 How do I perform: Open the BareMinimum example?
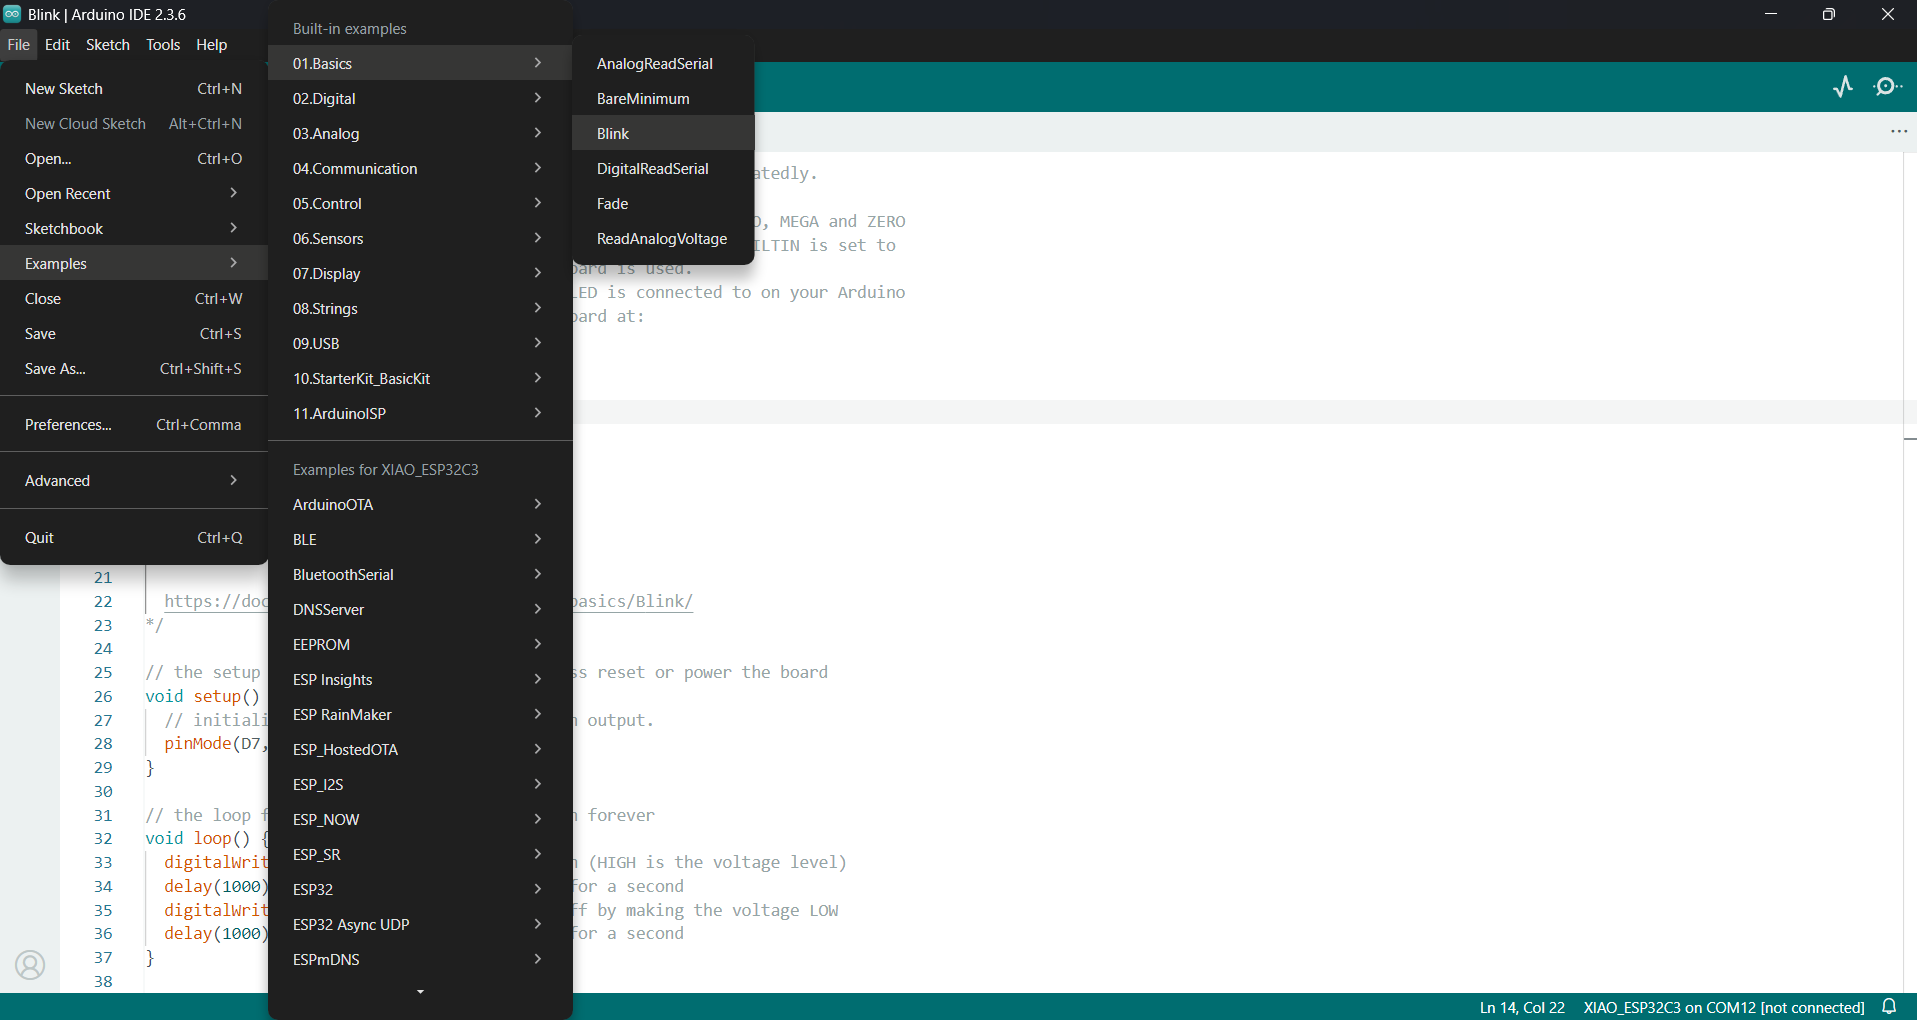coord(663,99)
